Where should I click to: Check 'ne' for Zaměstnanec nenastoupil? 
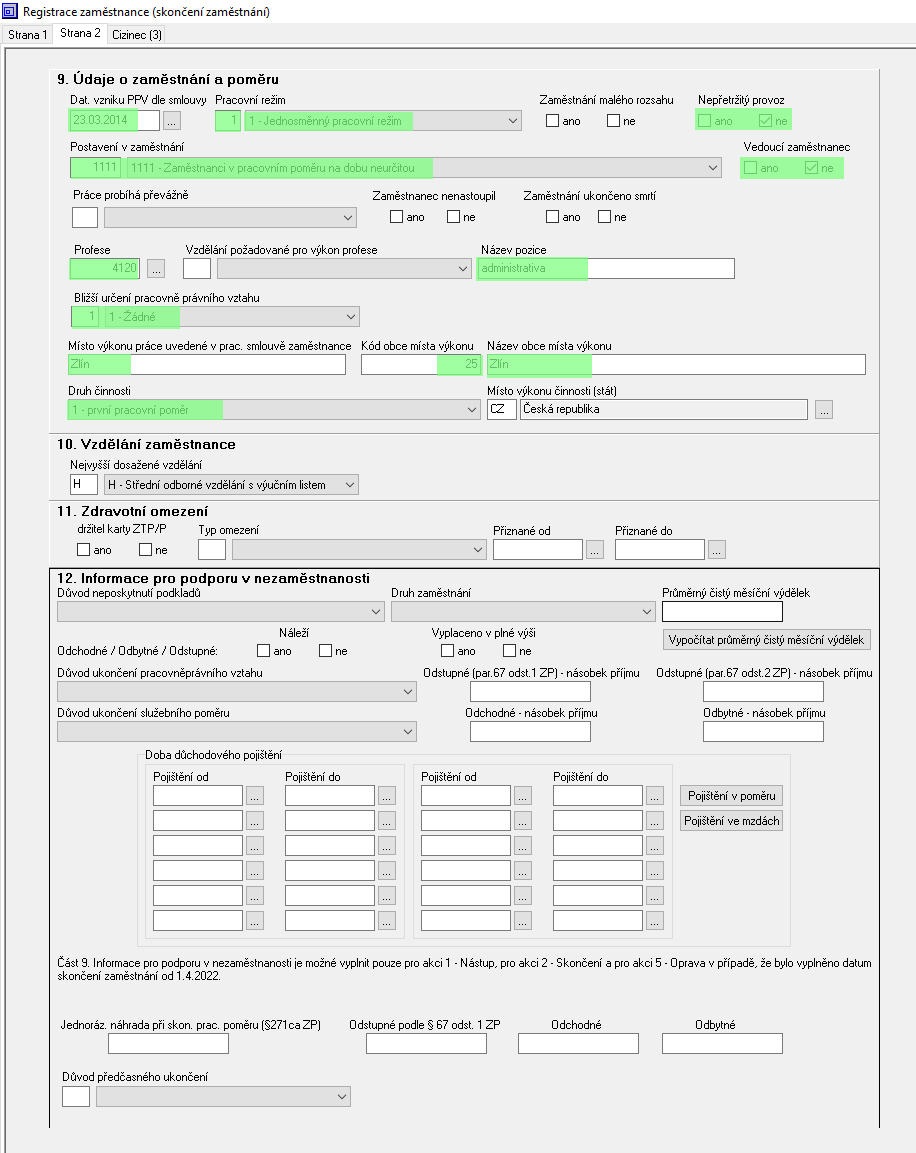[x=454, y=217]
